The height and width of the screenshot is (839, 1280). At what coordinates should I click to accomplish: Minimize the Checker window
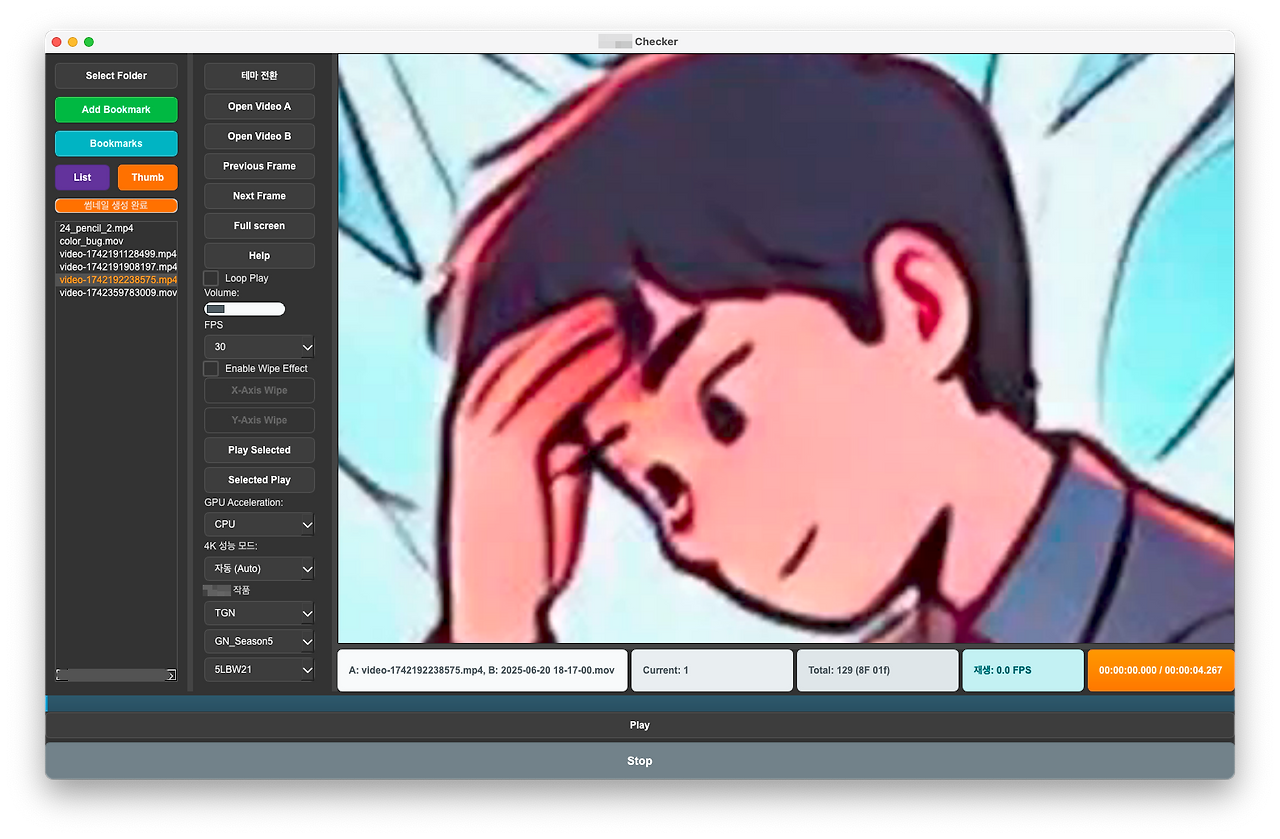pos(73,42)
